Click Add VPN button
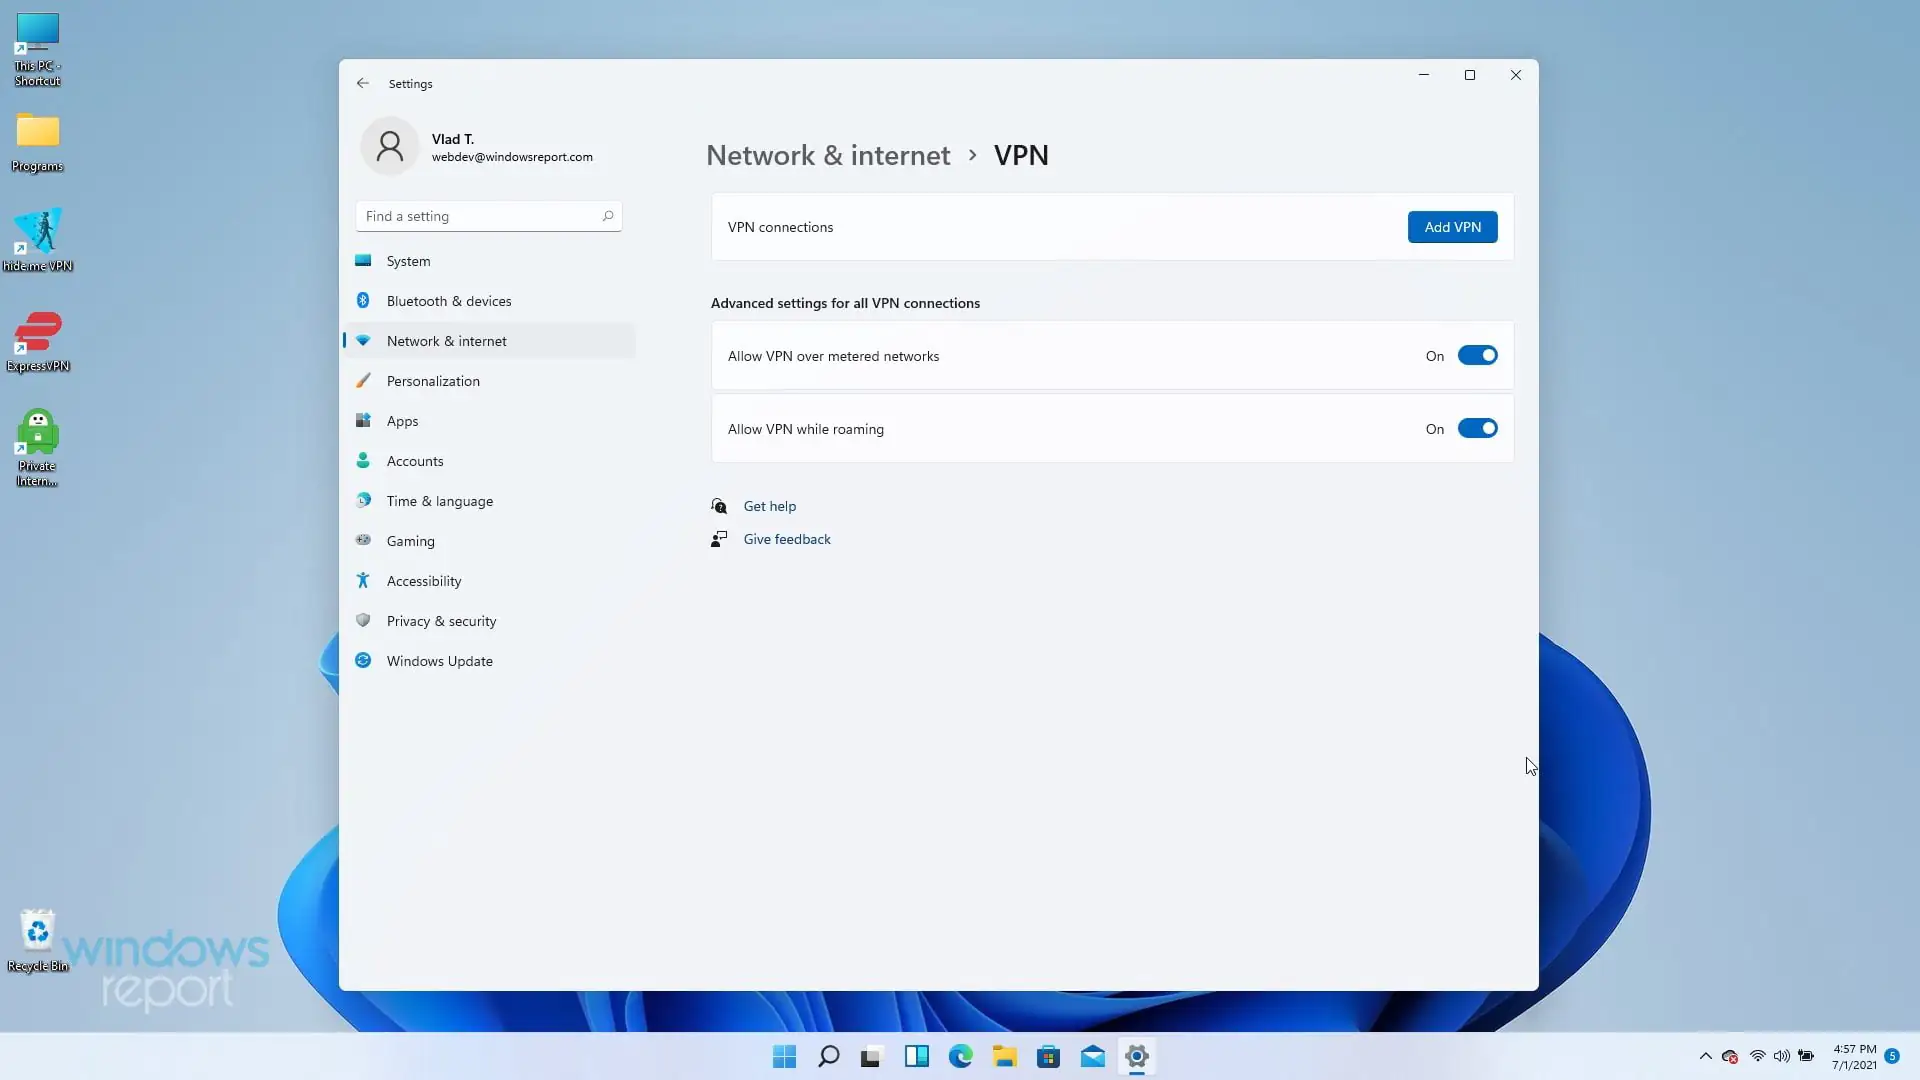1920x1080 pixels. click(1452, 227)
